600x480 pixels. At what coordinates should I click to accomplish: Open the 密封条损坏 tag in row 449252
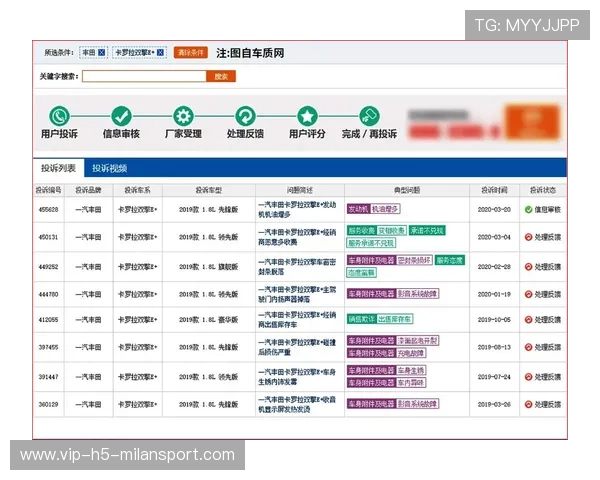tap(414, 260)
